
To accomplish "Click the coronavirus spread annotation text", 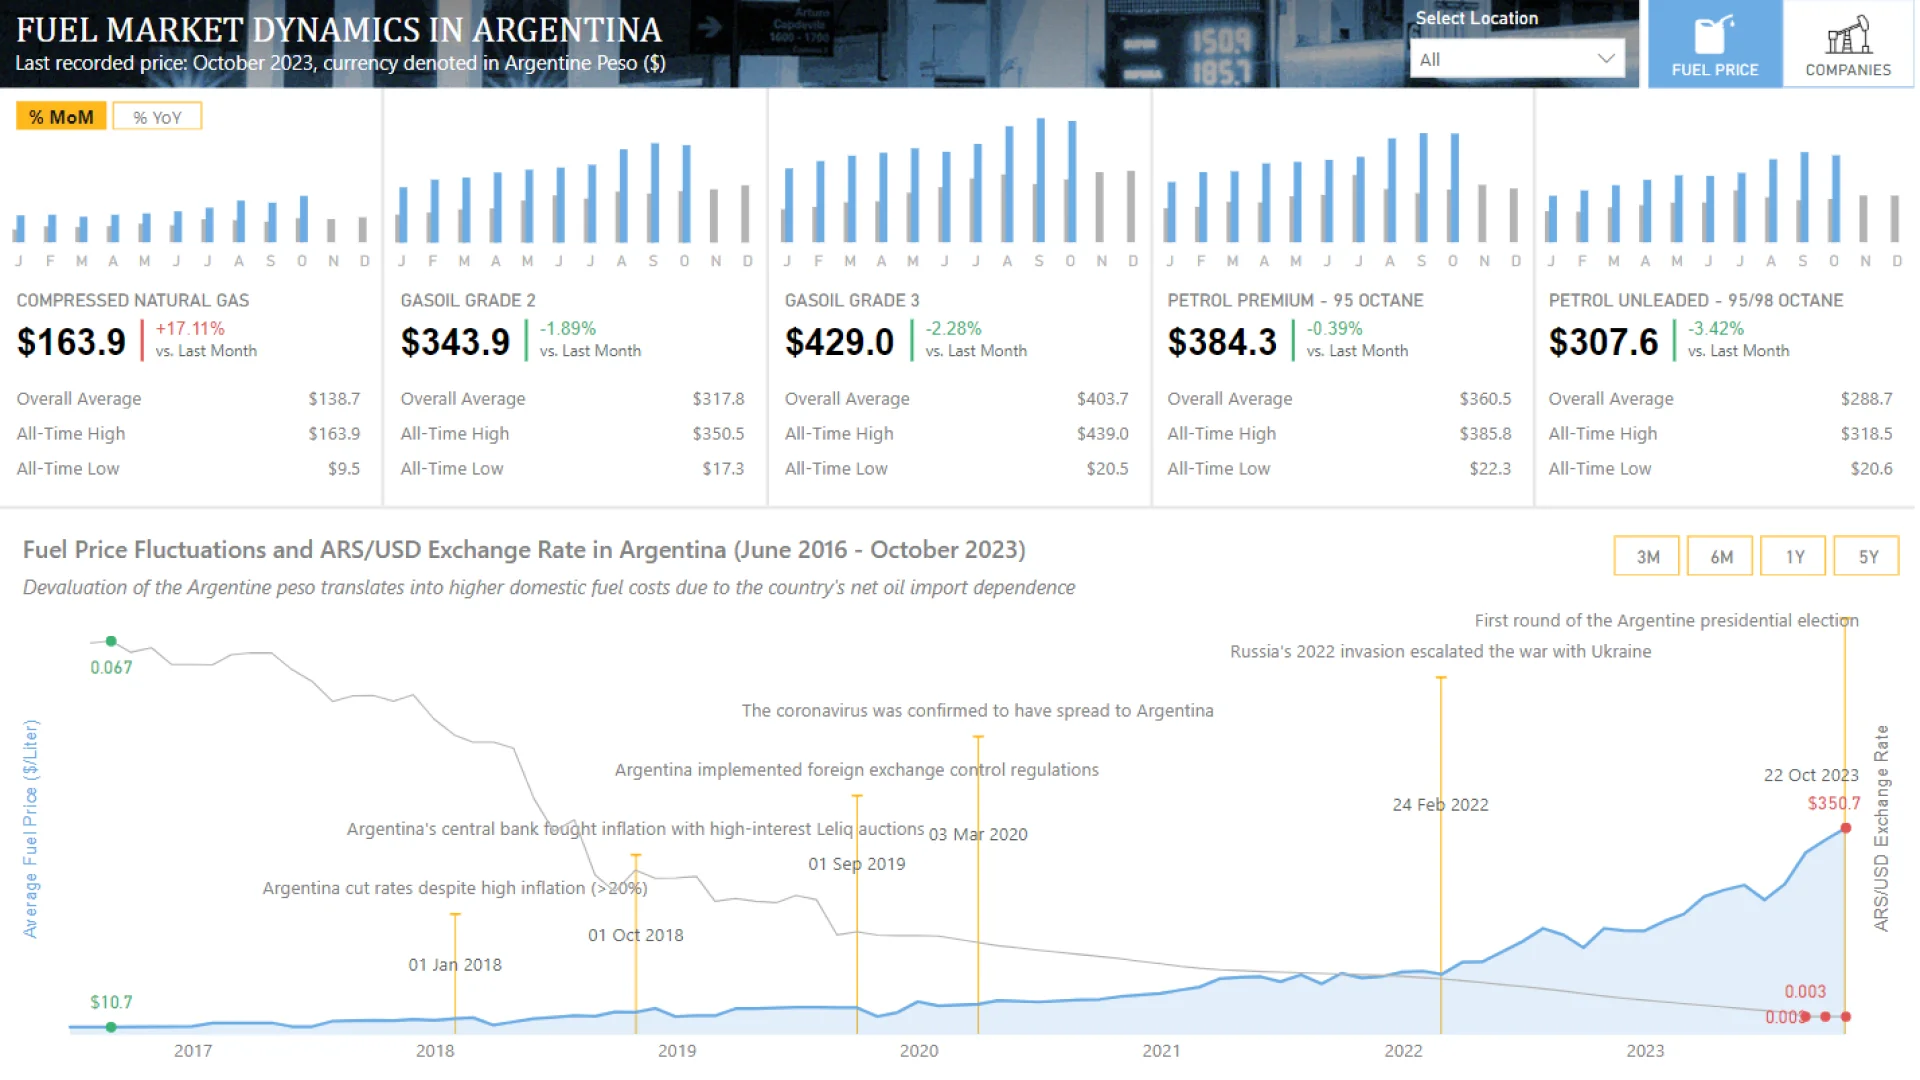I will click(977, 711).
